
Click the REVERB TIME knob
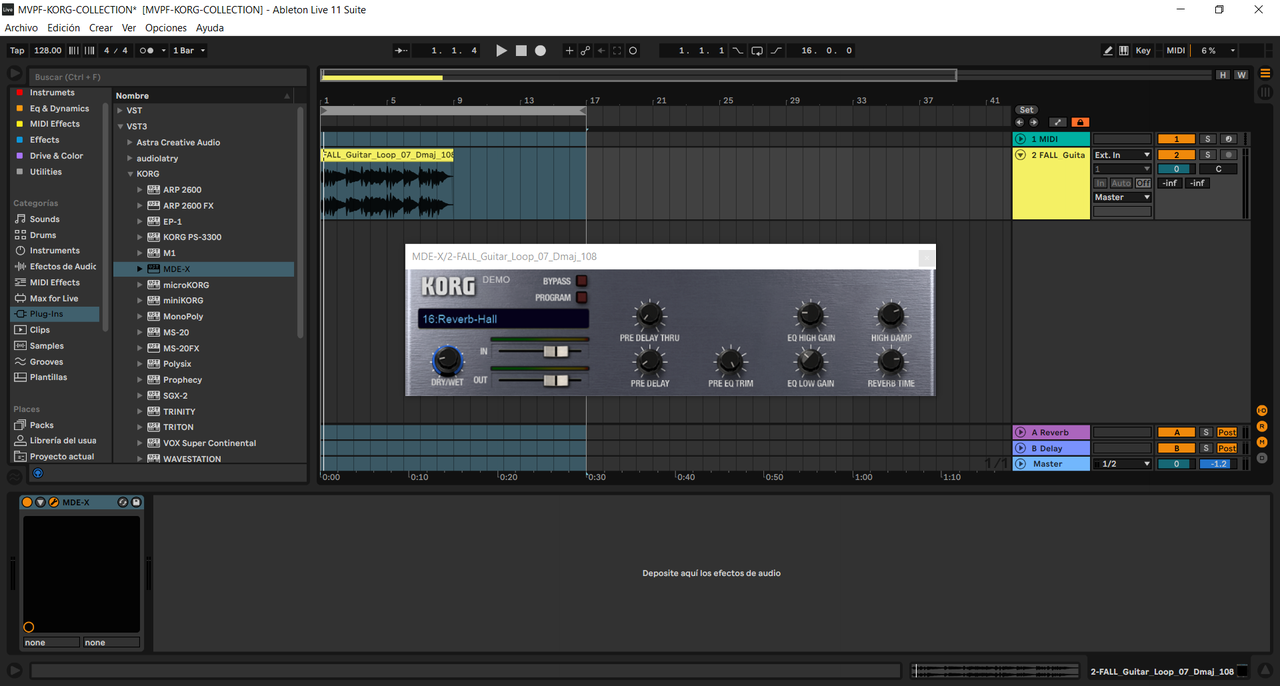[890, 361]
